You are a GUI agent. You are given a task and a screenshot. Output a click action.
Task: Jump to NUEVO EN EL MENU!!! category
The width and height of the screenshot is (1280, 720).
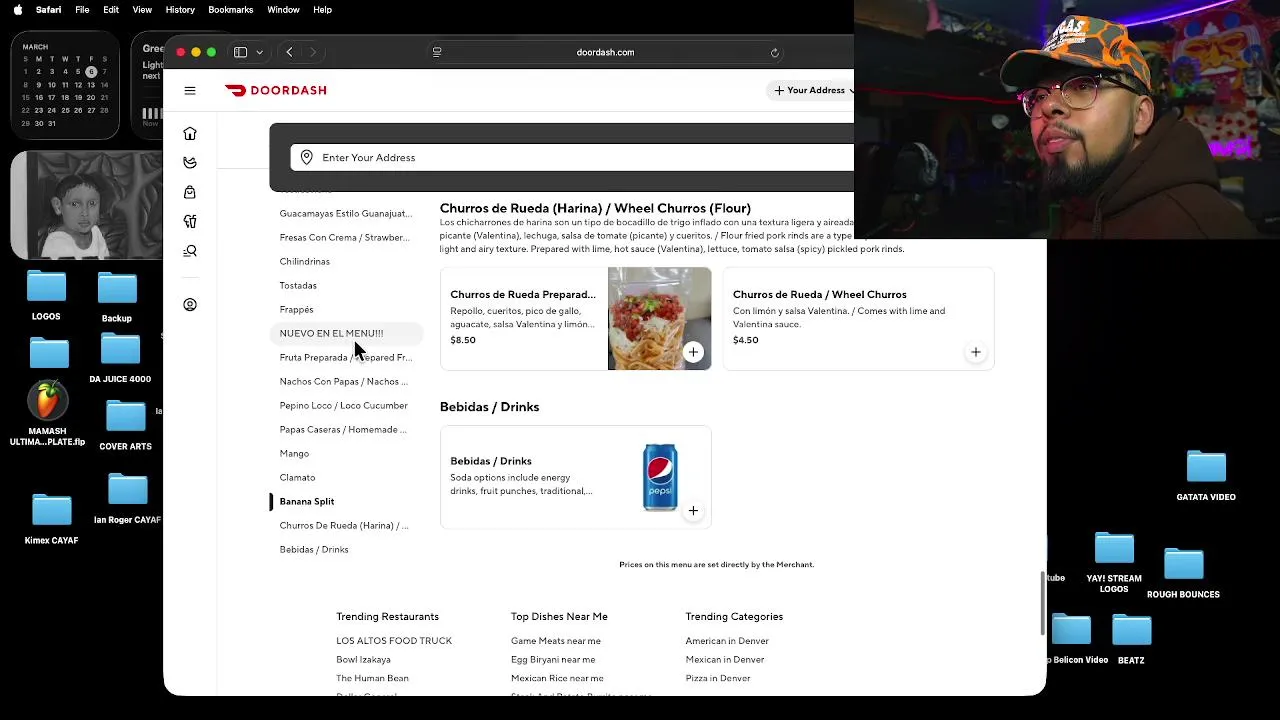pos(346,334)
